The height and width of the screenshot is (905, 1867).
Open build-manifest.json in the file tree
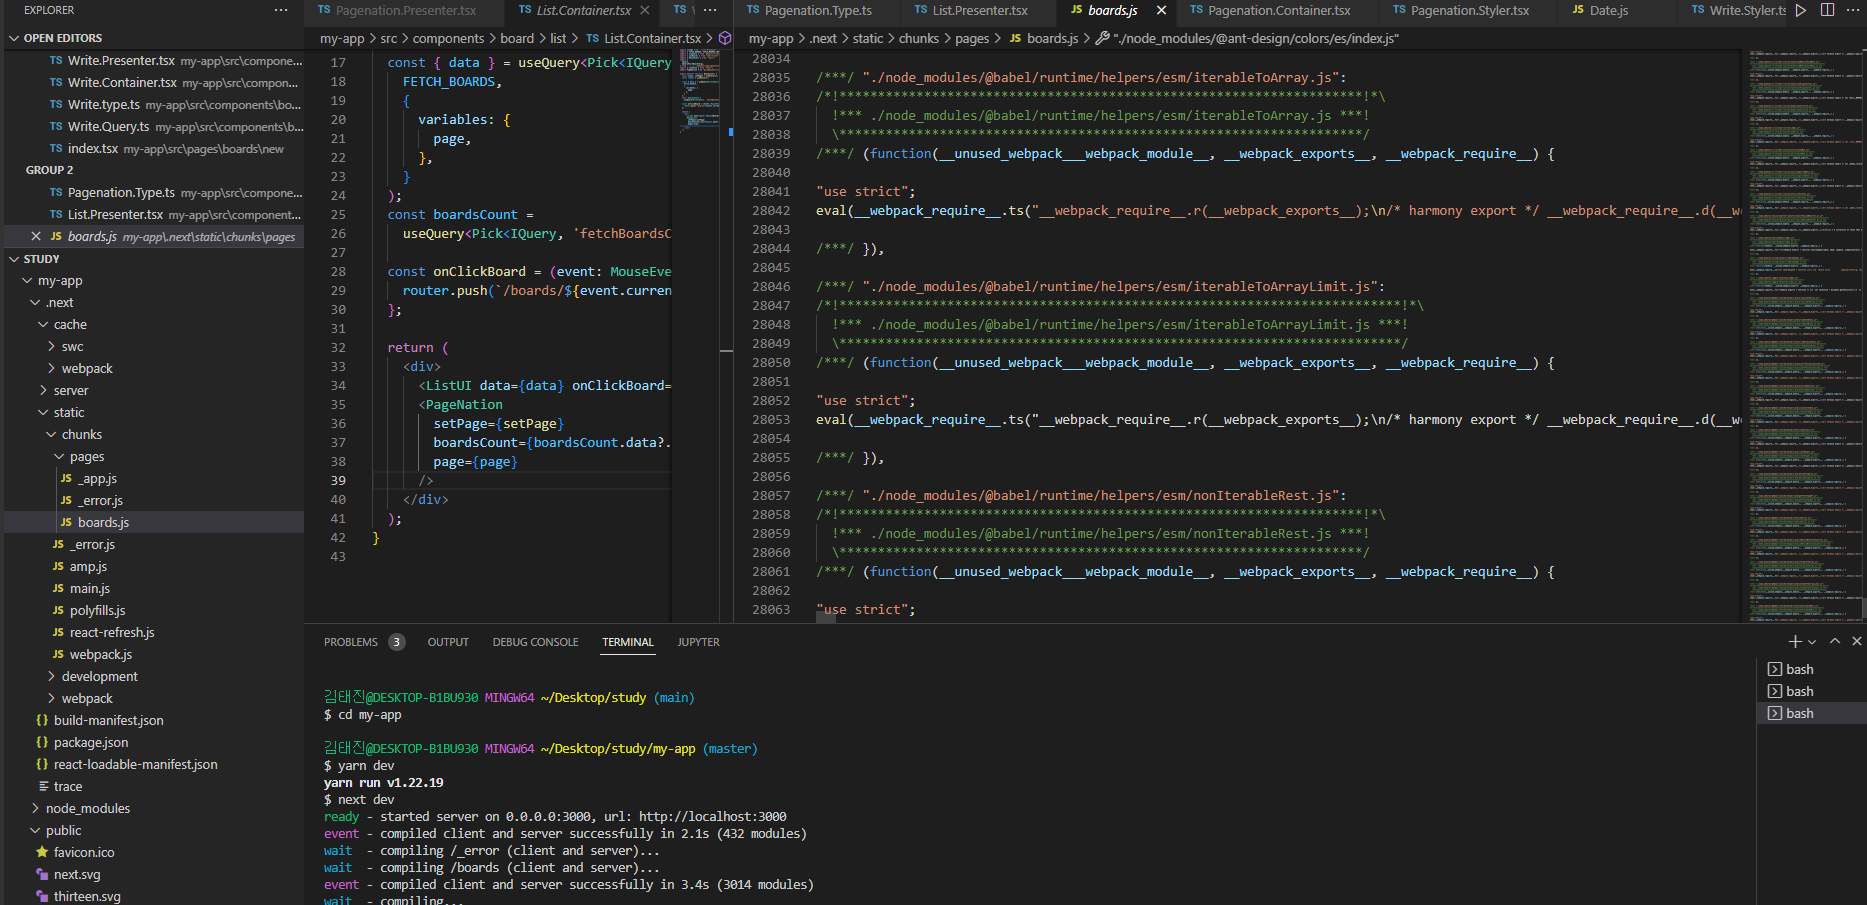pos(153,721)
